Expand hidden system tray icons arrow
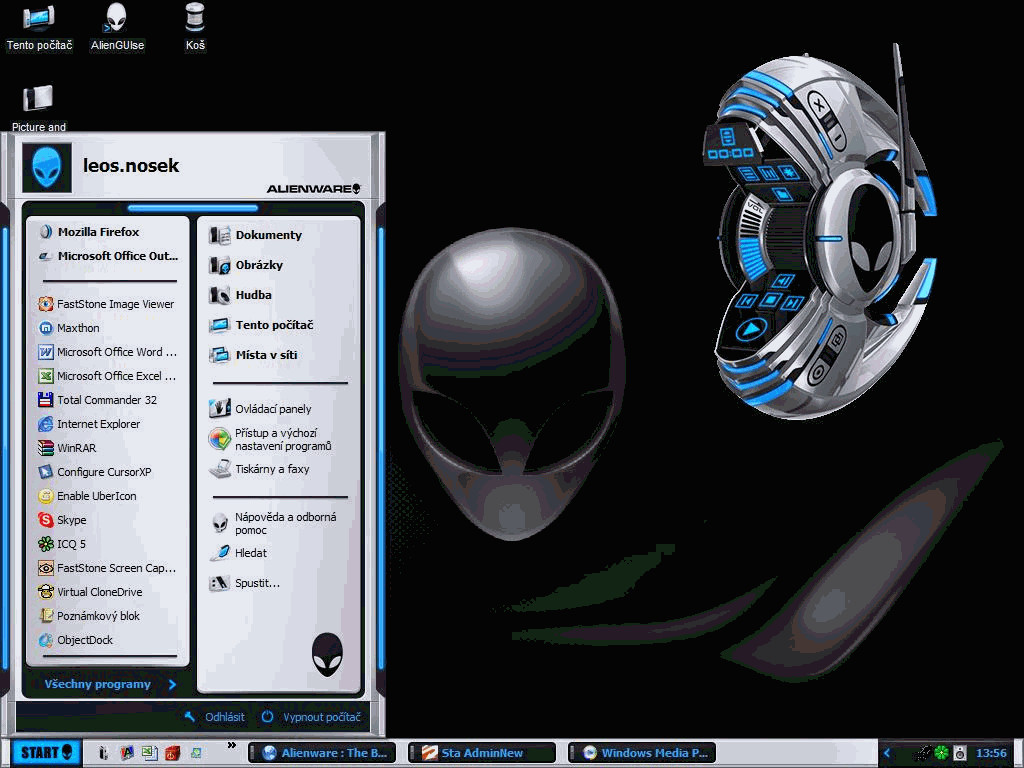The width and height of the screenshot is (1024, 768). (887, 753)
